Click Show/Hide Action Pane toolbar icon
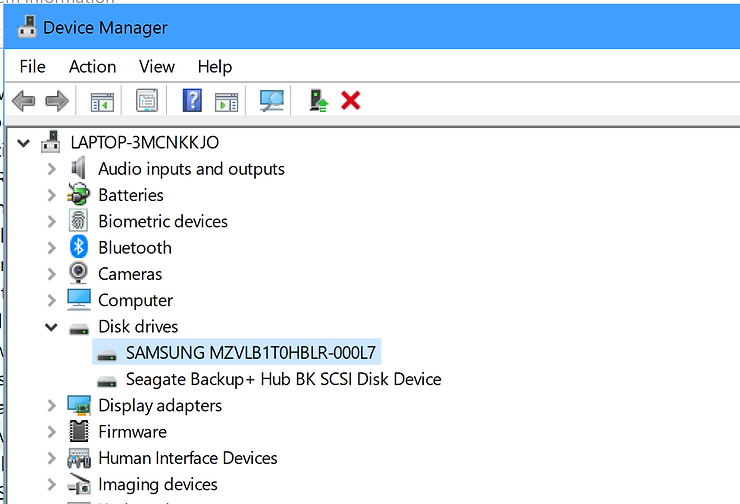Image resolution: width=740 pixels, height=504 pixels. [227, 101]
